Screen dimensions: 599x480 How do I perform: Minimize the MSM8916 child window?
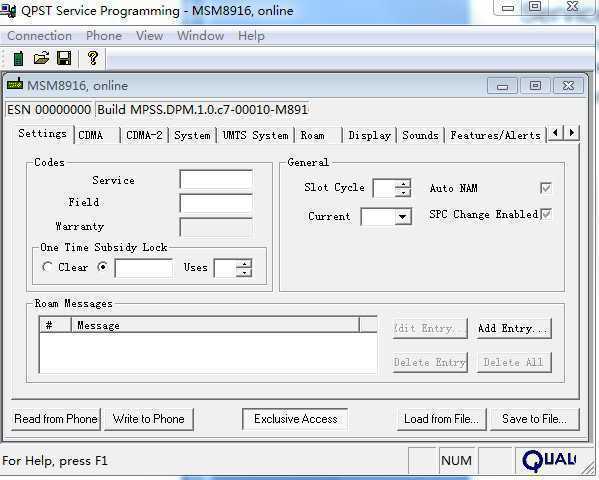[x=502, y=86]
